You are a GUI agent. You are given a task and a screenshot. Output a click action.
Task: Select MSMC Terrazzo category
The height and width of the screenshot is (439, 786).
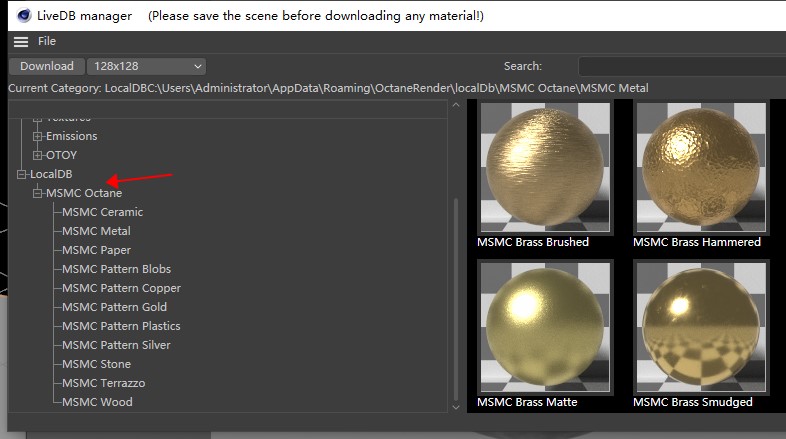coord(104,383)
